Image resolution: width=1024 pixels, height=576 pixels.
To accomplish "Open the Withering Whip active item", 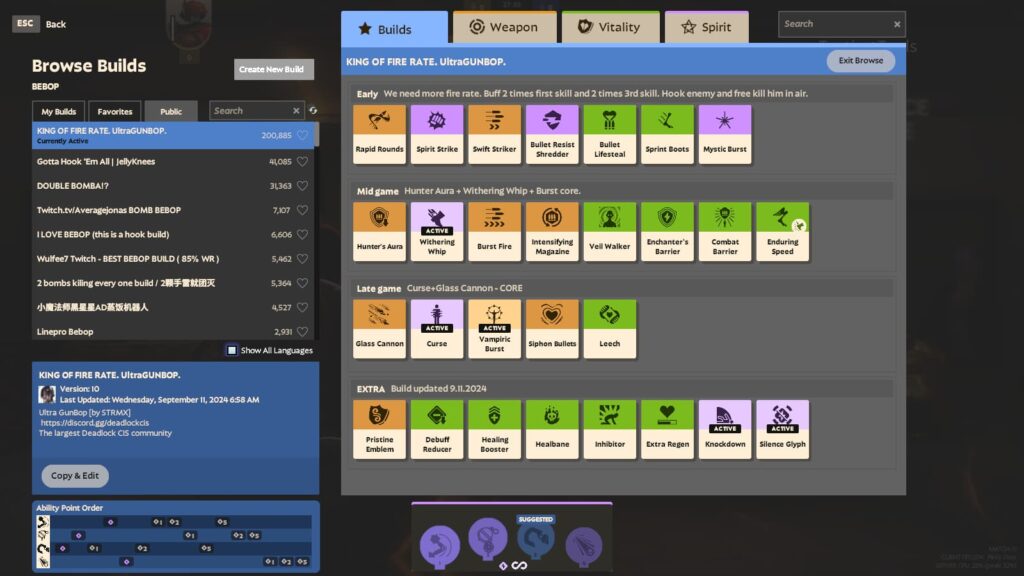I will point(437,230).
